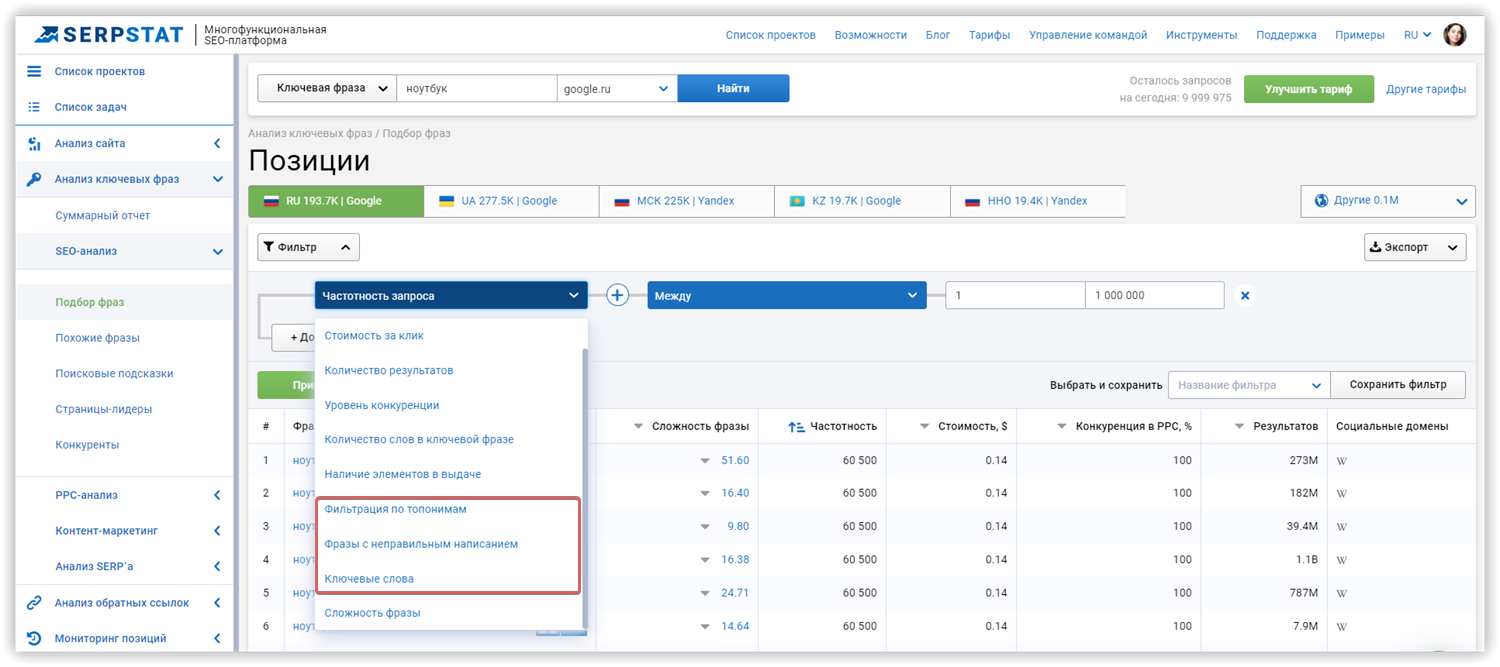The image size is (1500, 667).
Task: Click the round plus icon after Частотность запроса
Action: tap(618, 295)
